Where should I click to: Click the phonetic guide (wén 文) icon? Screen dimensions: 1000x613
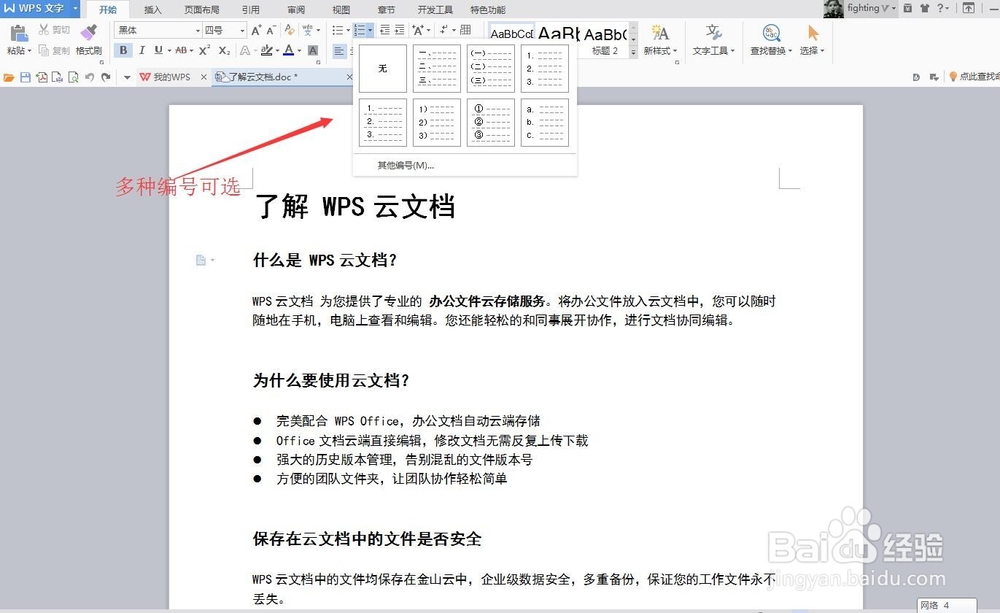click(x=308, y=30)
